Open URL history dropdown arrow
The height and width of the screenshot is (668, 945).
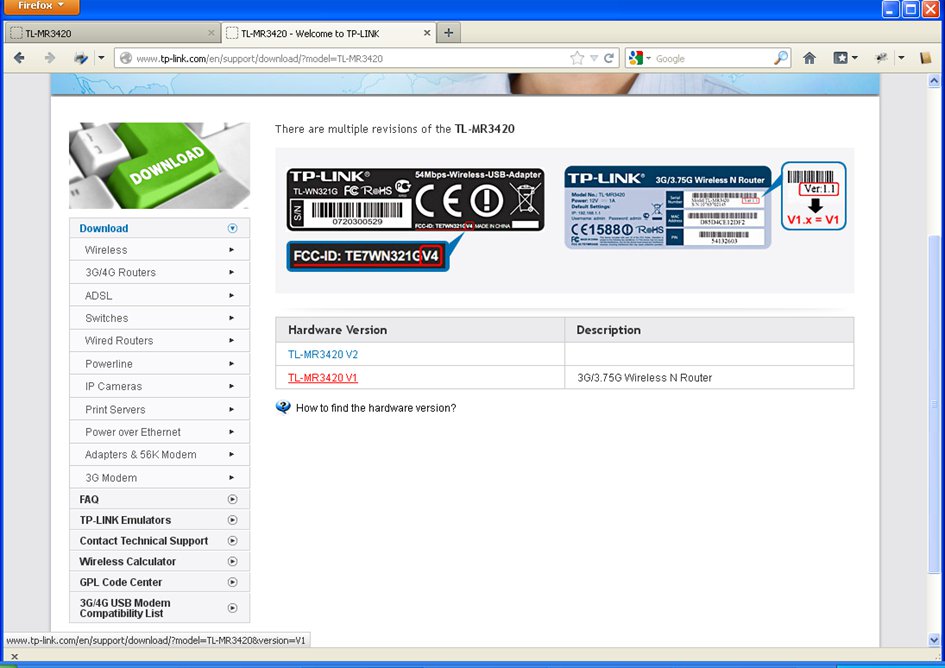point(594,58)
